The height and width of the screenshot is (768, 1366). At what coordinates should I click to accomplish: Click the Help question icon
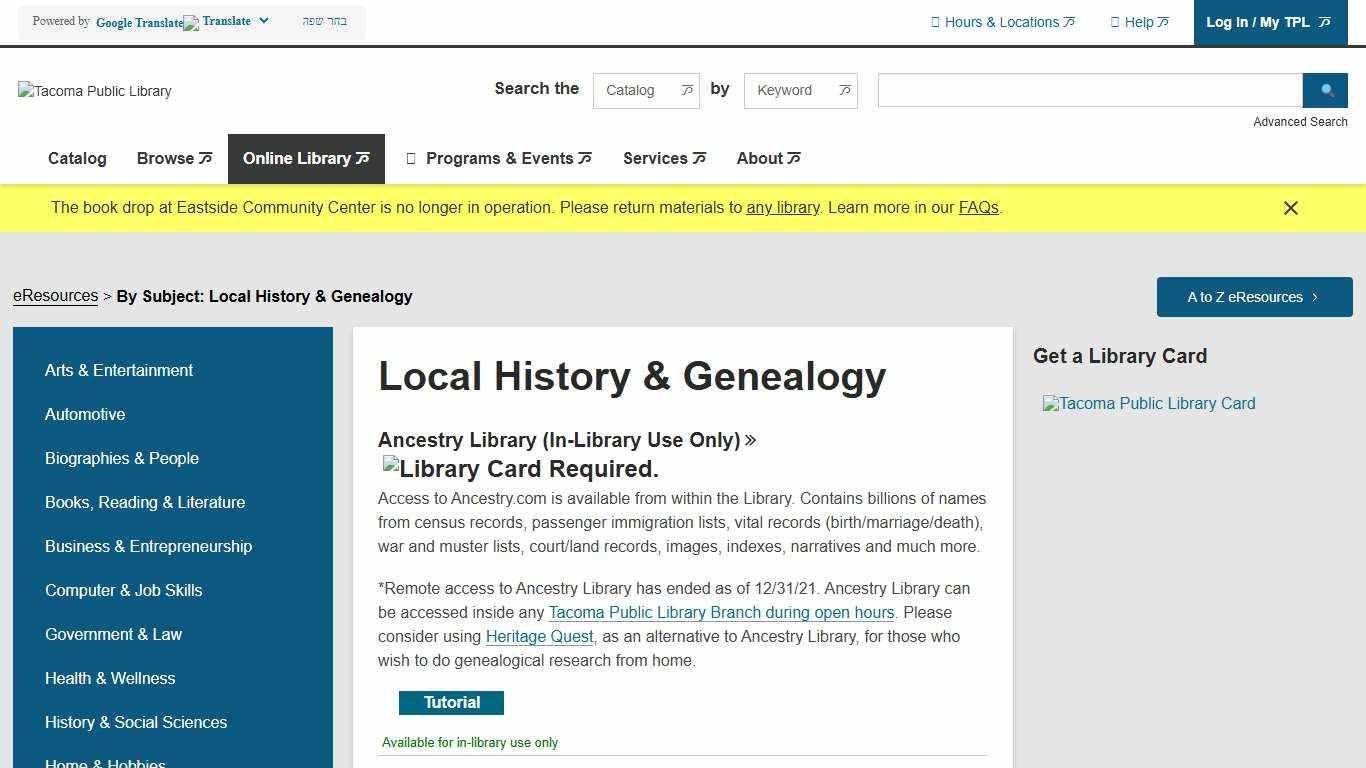[1115, 21]
